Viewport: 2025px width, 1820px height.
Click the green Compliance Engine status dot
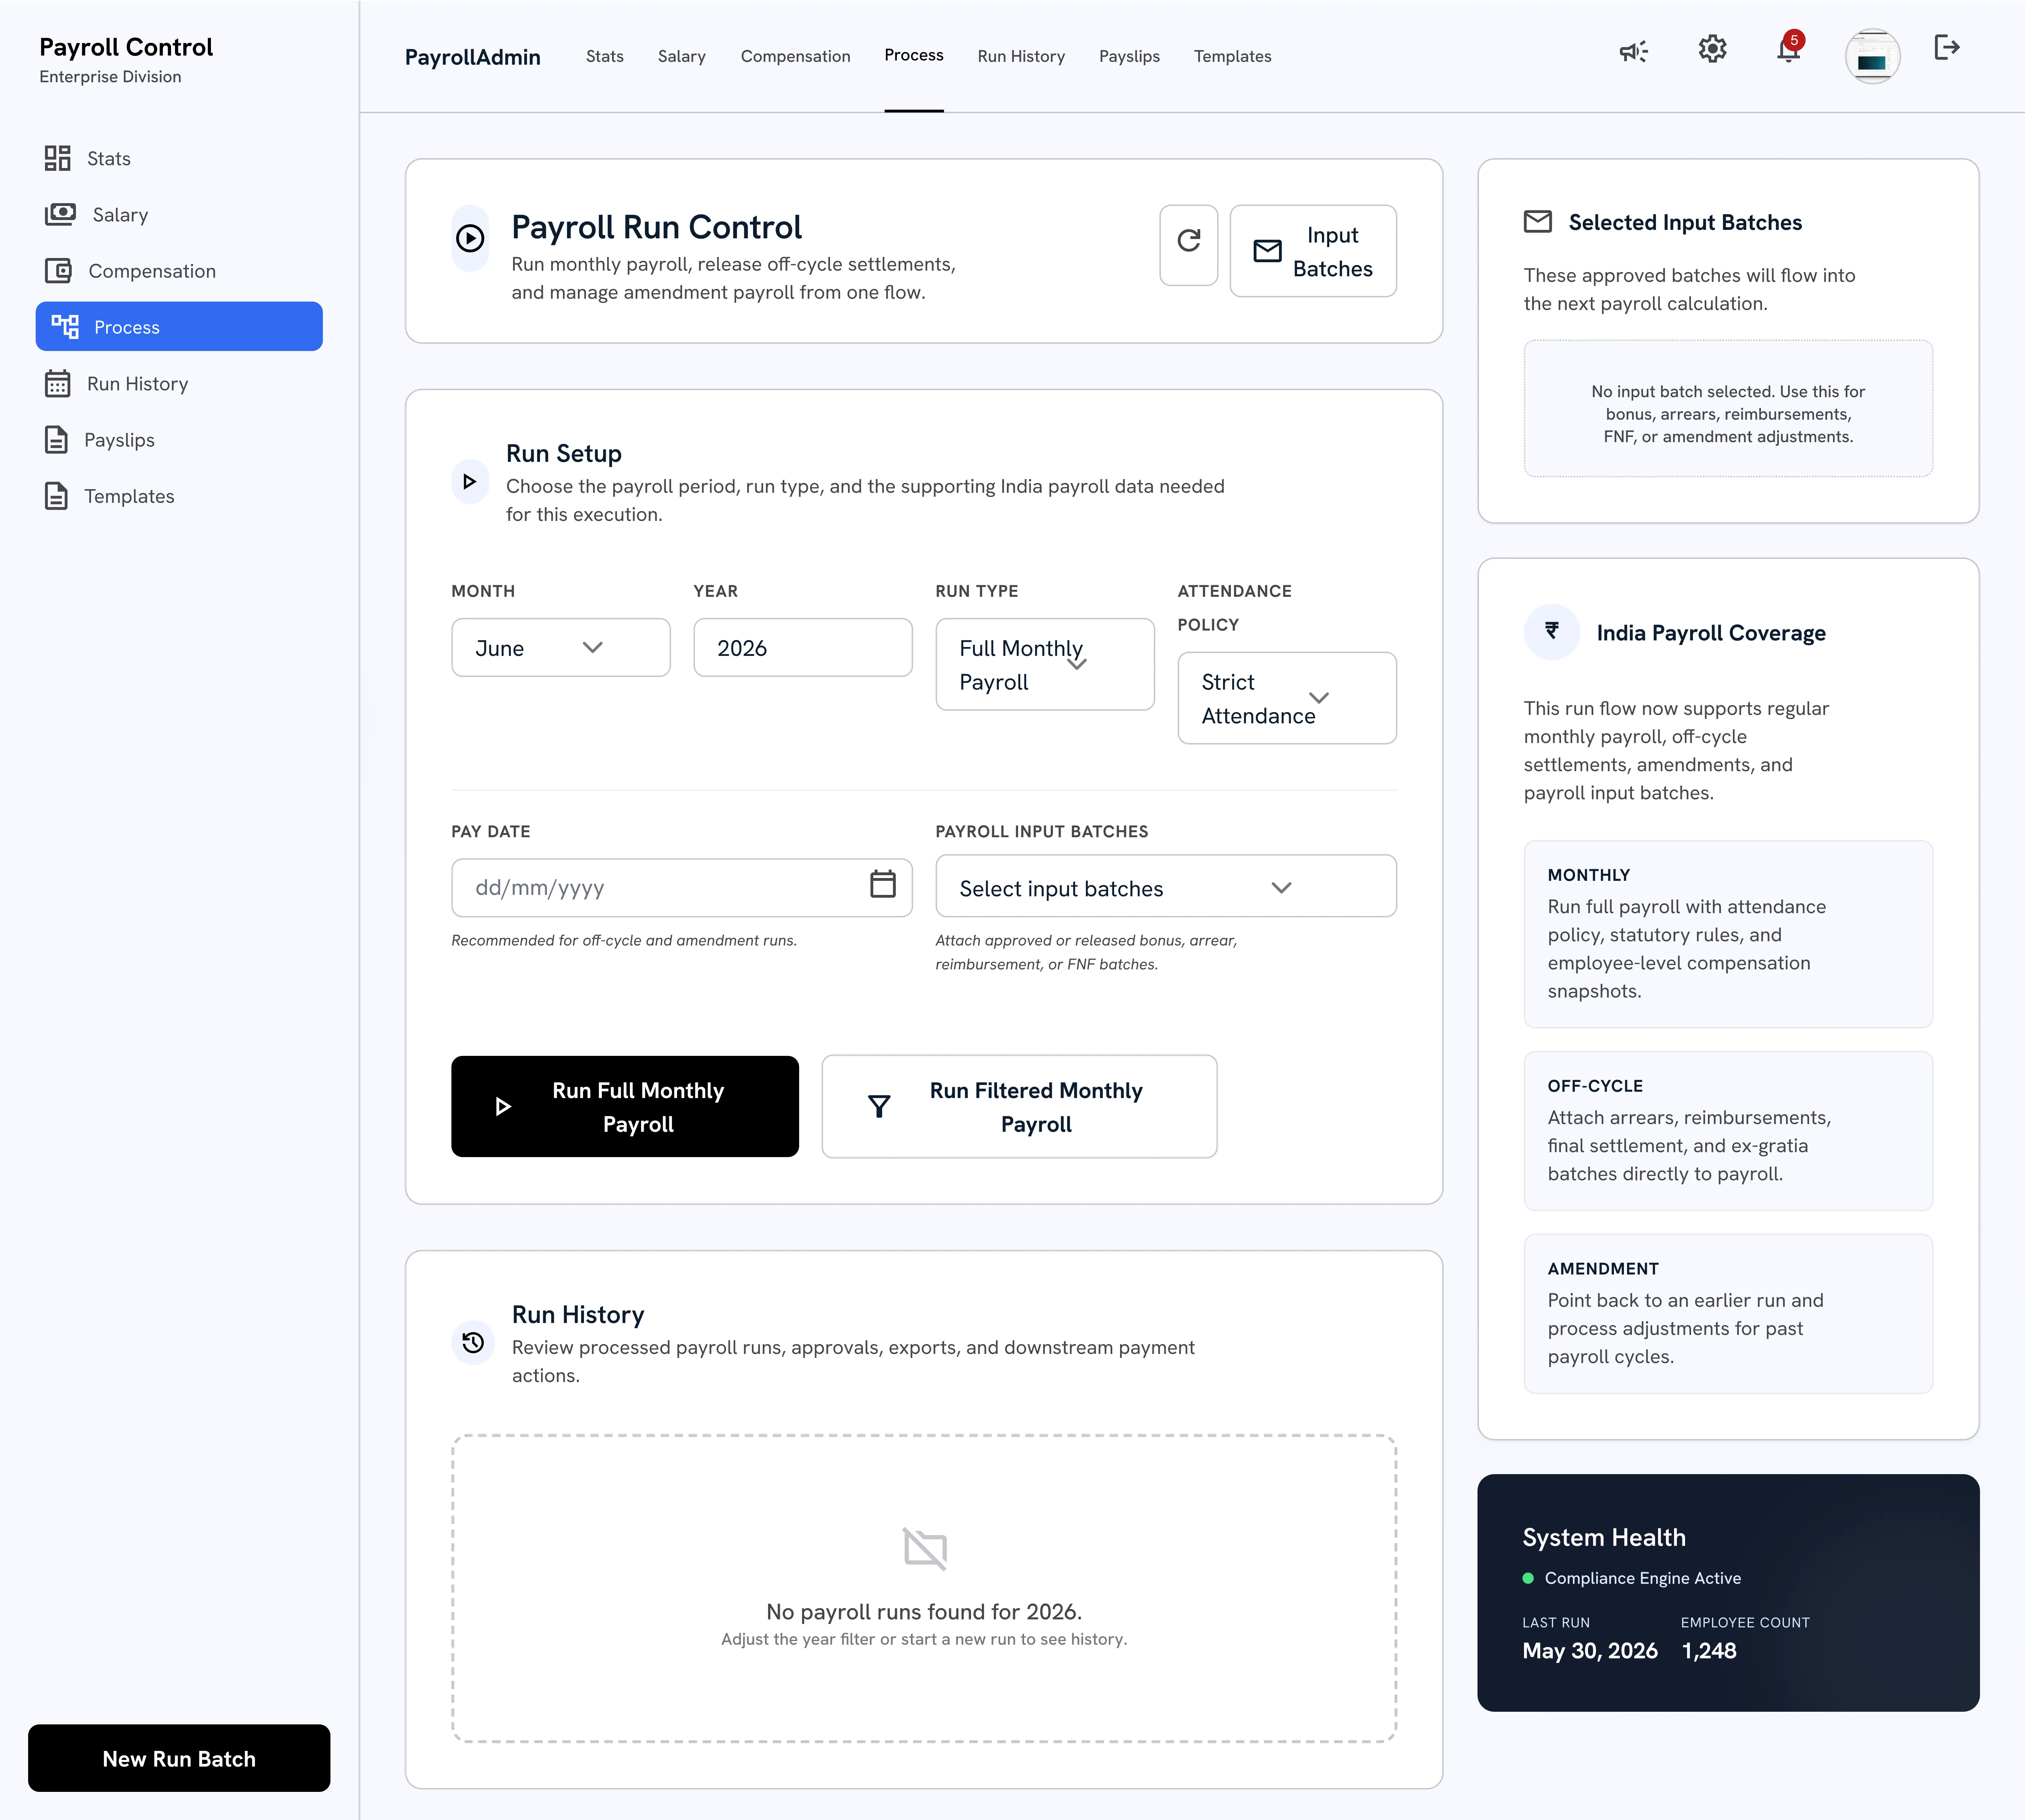[1528, 1578]
